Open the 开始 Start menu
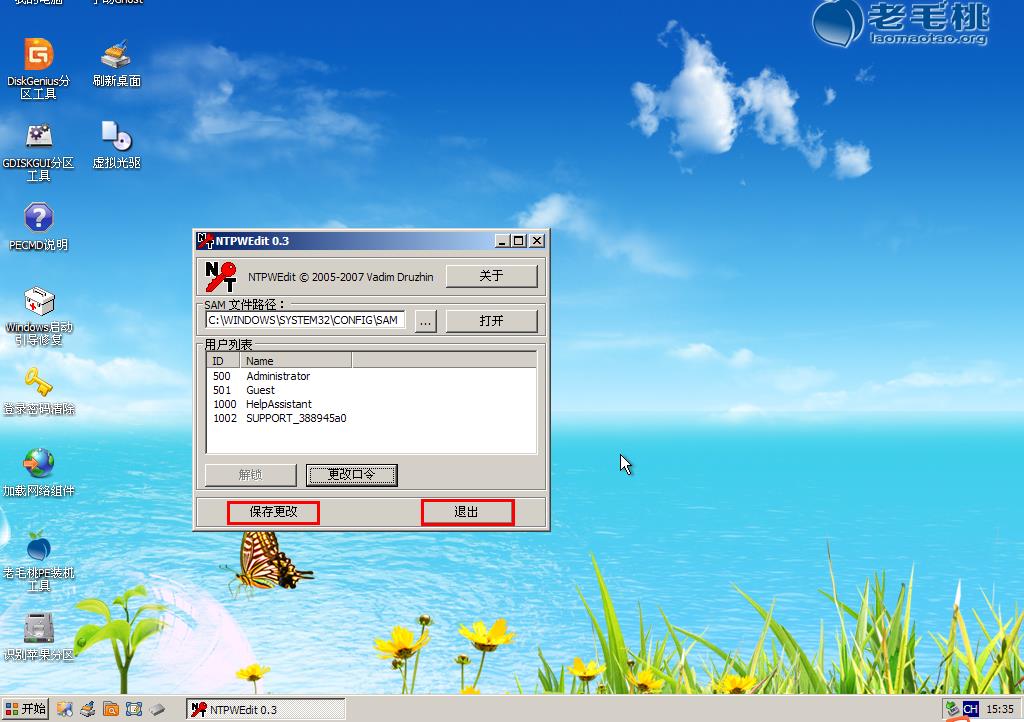This screenshot has width=1024, height=722. (x=26, y=709)
